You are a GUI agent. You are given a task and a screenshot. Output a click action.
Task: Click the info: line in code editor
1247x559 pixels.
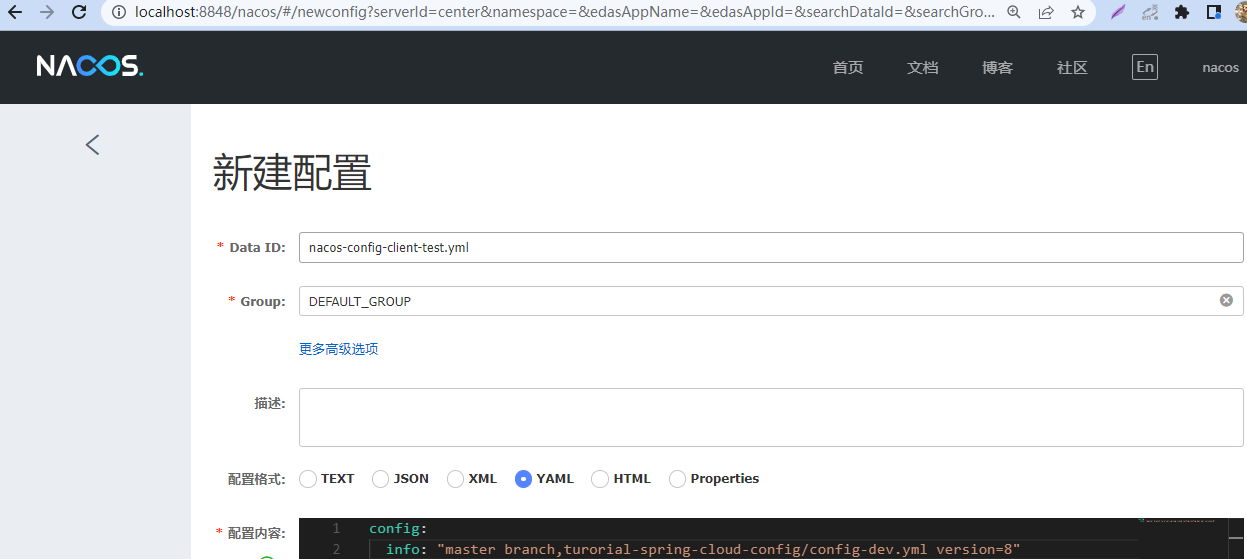[702, 549]
